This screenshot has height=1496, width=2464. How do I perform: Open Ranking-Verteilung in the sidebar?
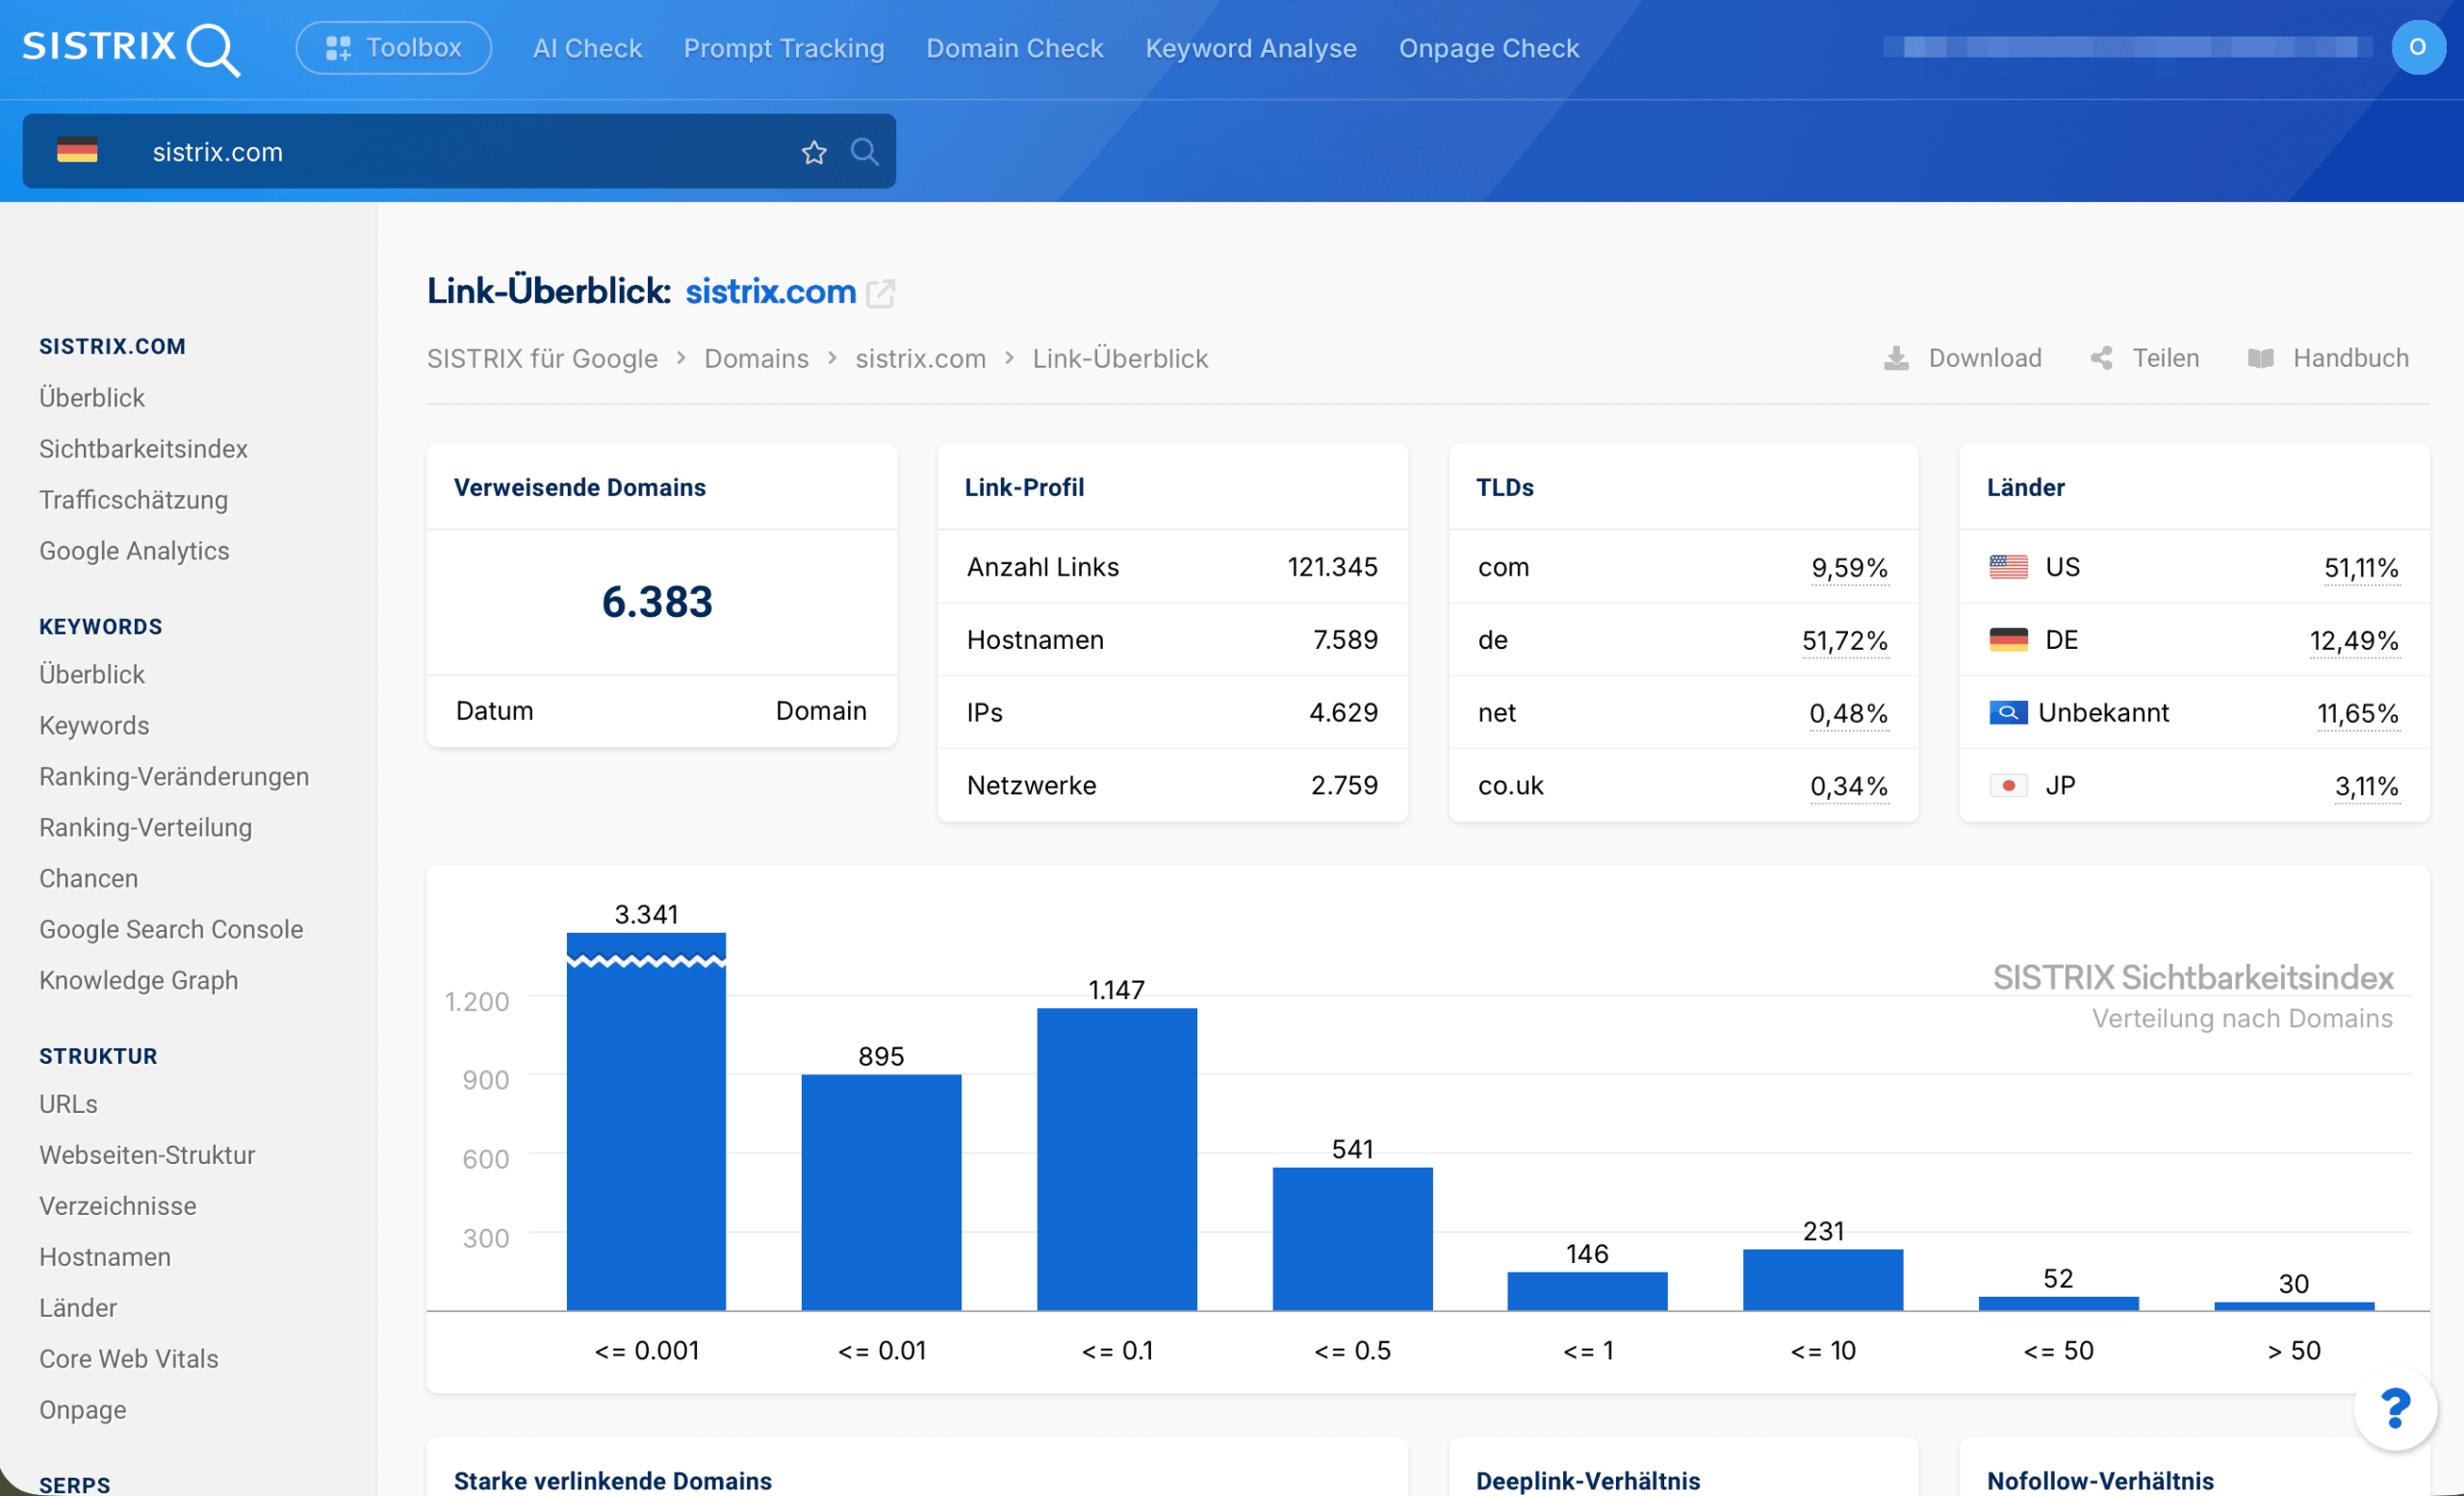point(145,827)
